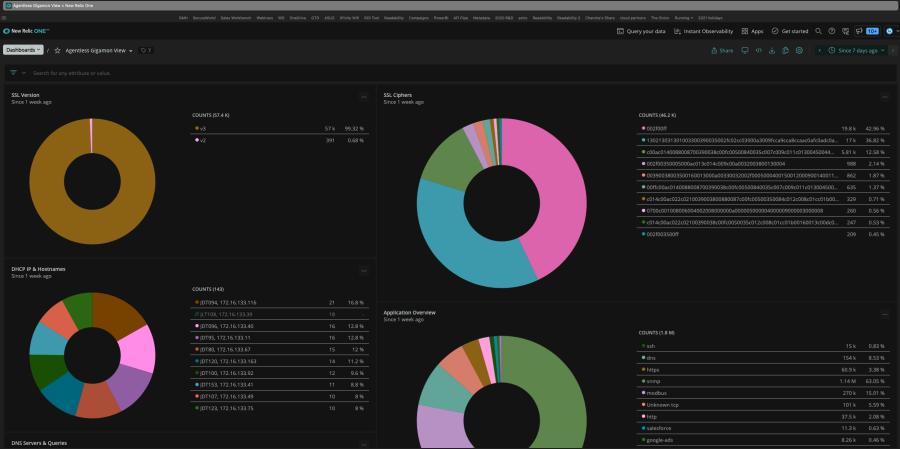The height and width of the screenshot is (449, 900).
Task: Open the Webinars bookmark
Action: [265, 18]
